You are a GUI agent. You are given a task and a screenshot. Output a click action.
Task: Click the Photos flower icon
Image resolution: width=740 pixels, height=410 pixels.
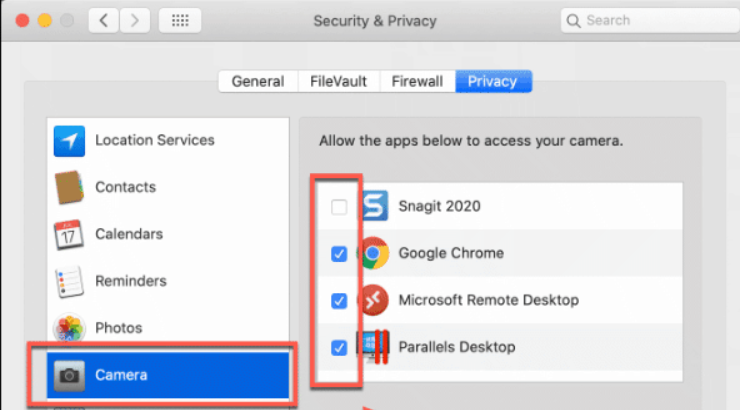tap(69, 328)
